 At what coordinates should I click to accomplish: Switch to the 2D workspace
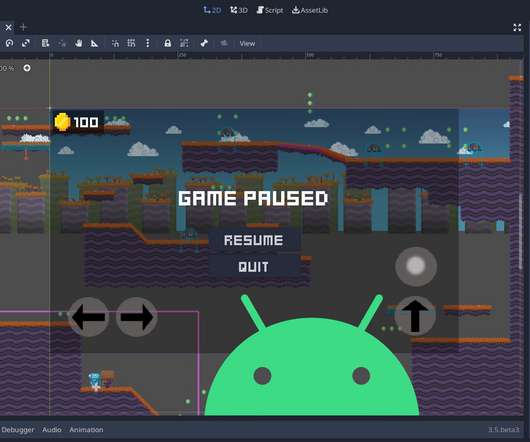pos(212,10)
